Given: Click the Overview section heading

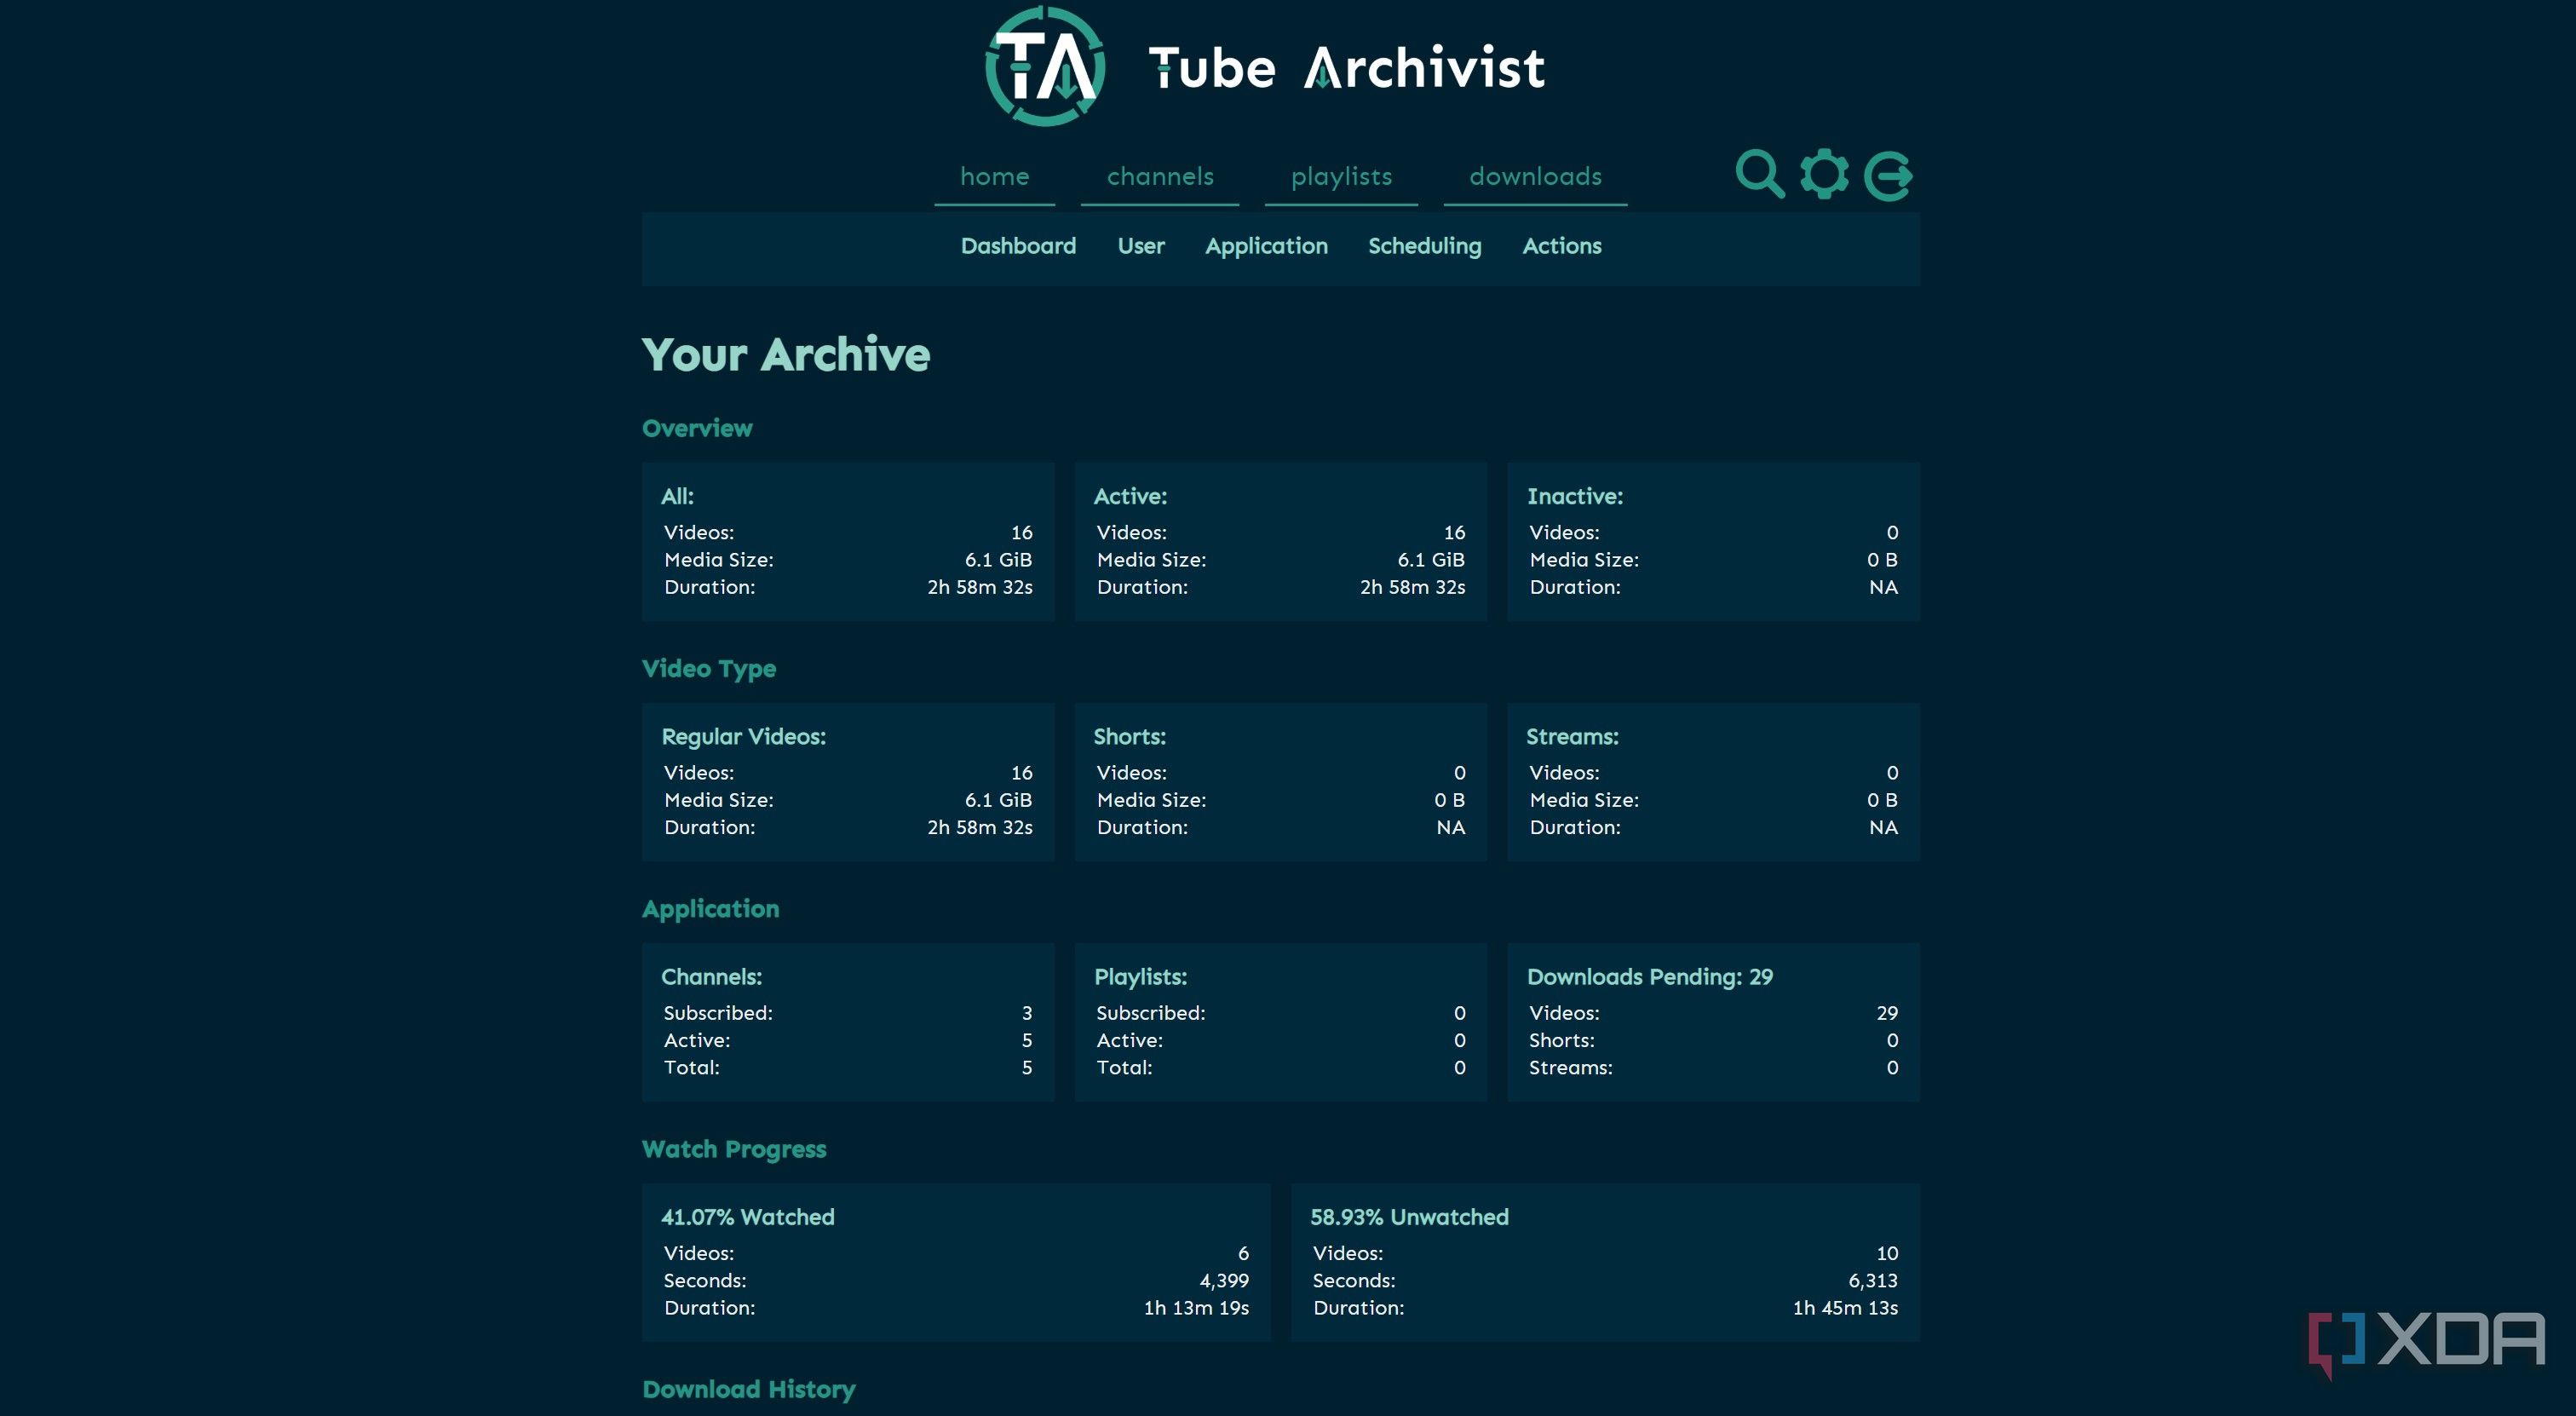Looking at the screenshot, I should pos(697,428).
